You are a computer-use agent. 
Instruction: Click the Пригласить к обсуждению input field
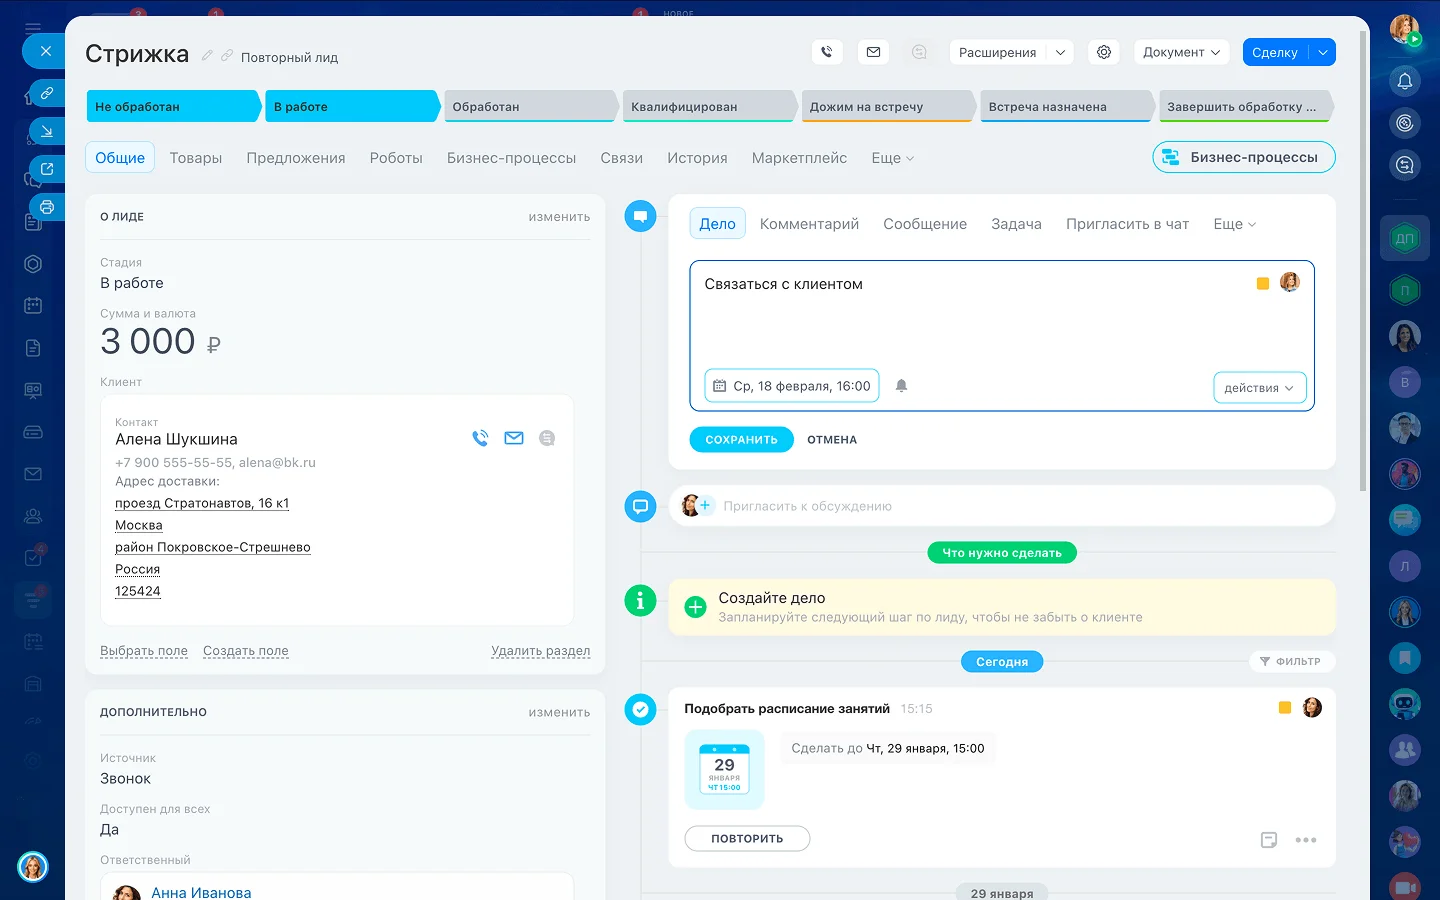(1001, 506)
